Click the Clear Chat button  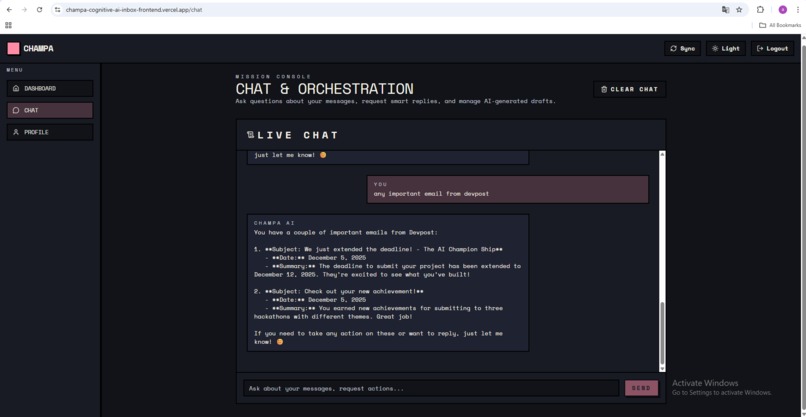click(x=629, y=89)
